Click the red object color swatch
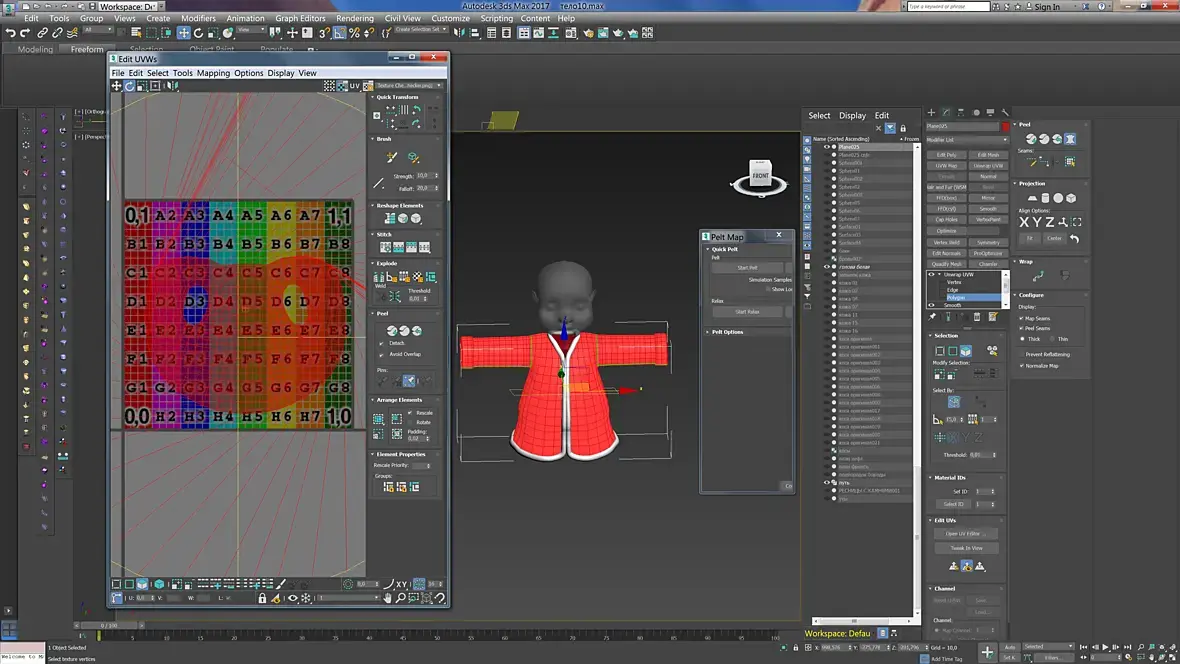The image size is (1180, 664). point(1005,126)
